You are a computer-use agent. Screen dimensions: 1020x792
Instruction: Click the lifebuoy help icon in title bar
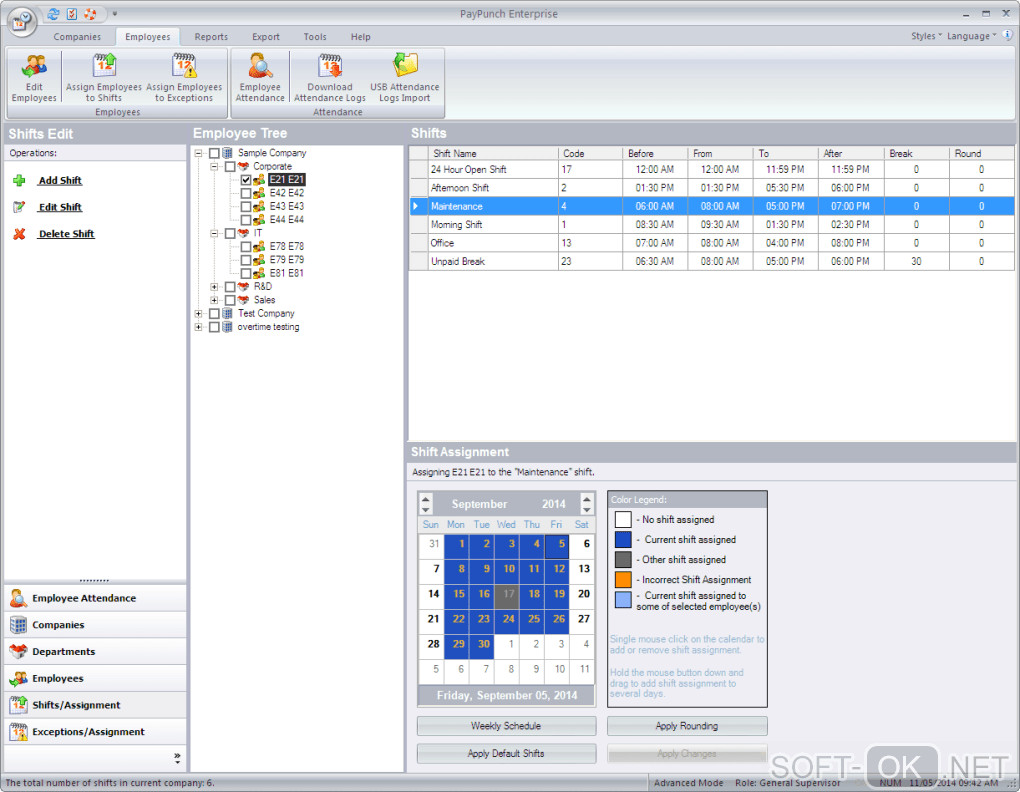pos(90,14)
